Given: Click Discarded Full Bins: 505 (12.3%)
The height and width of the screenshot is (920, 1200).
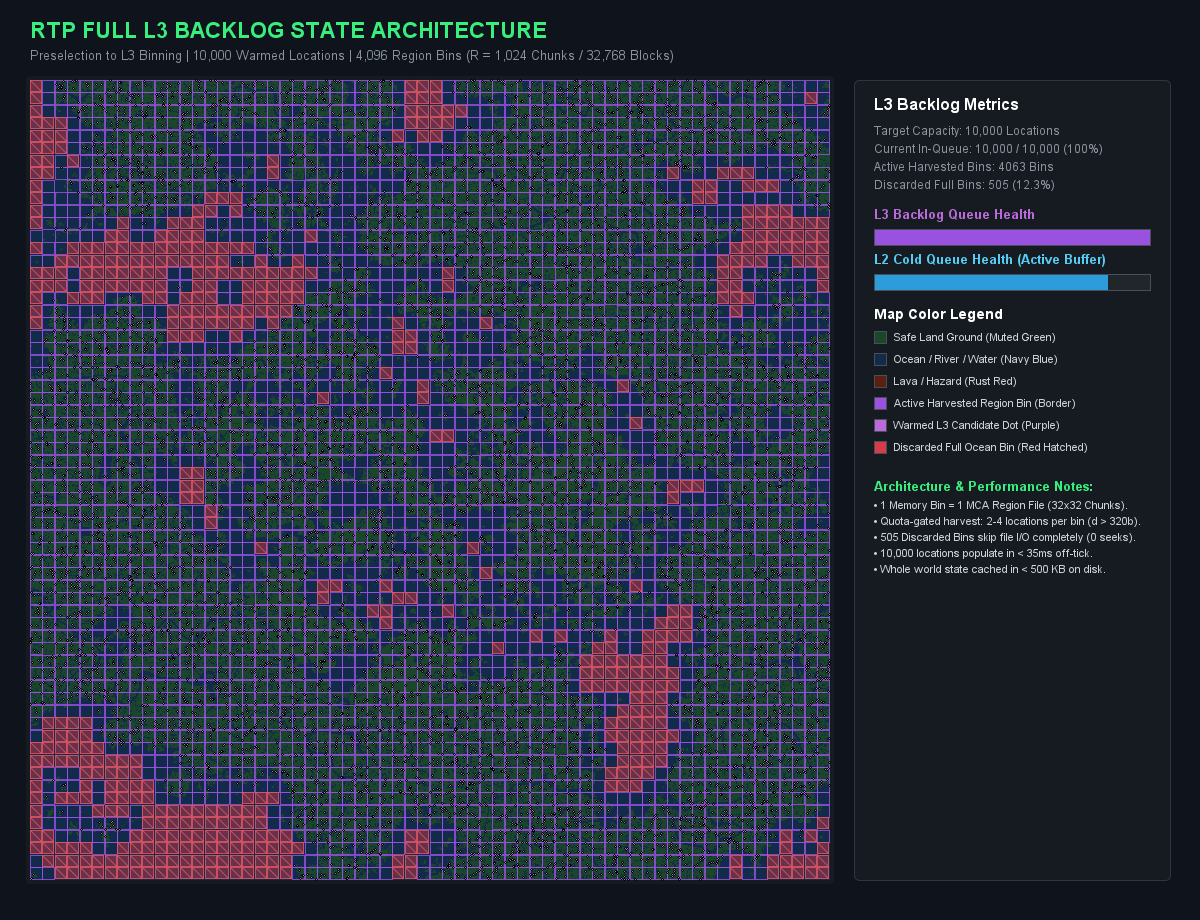Looking at the screenshot, I should coord(964,185).
